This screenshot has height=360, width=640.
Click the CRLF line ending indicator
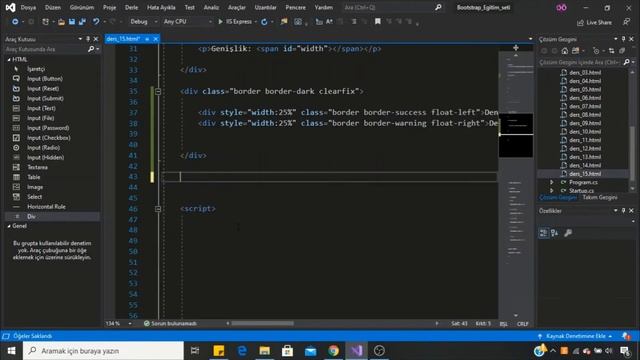click(x=522, y=324)
